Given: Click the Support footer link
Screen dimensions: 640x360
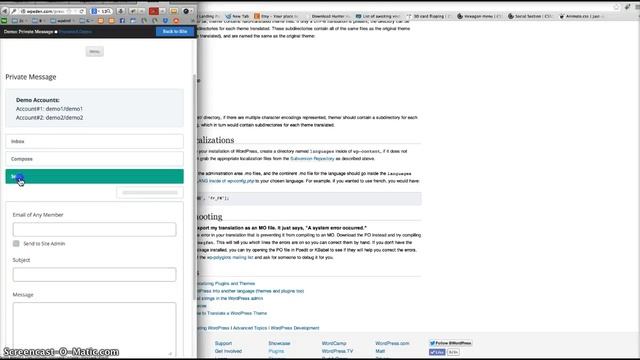Looking at the screenshot, I should (223, 343).
